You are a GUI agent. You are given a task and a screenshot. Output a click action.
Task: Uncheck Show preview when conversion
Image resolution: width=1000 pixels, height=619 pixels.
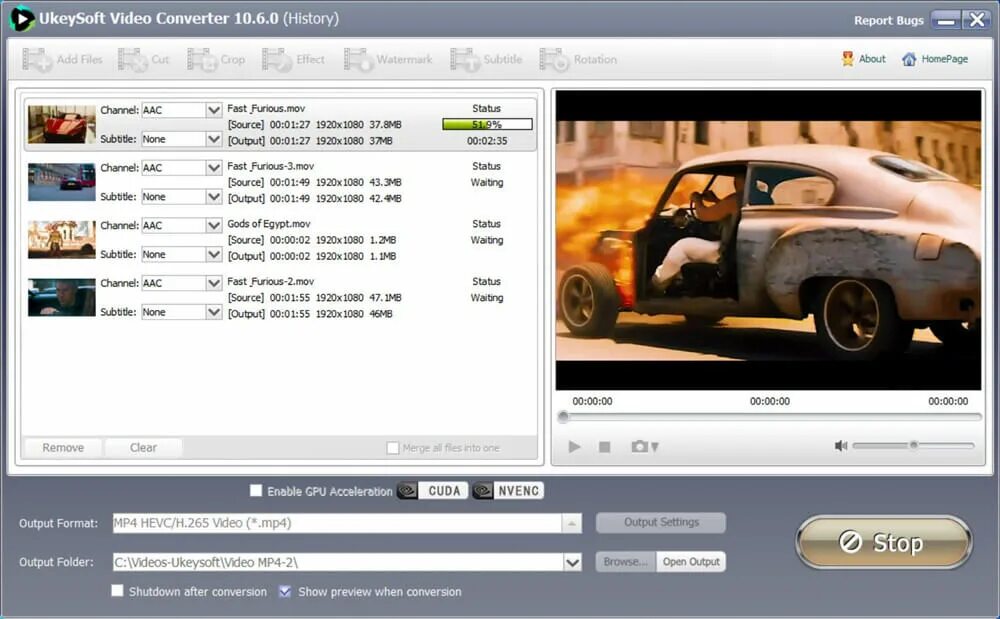pyautogui.click(x=285, y=592)
